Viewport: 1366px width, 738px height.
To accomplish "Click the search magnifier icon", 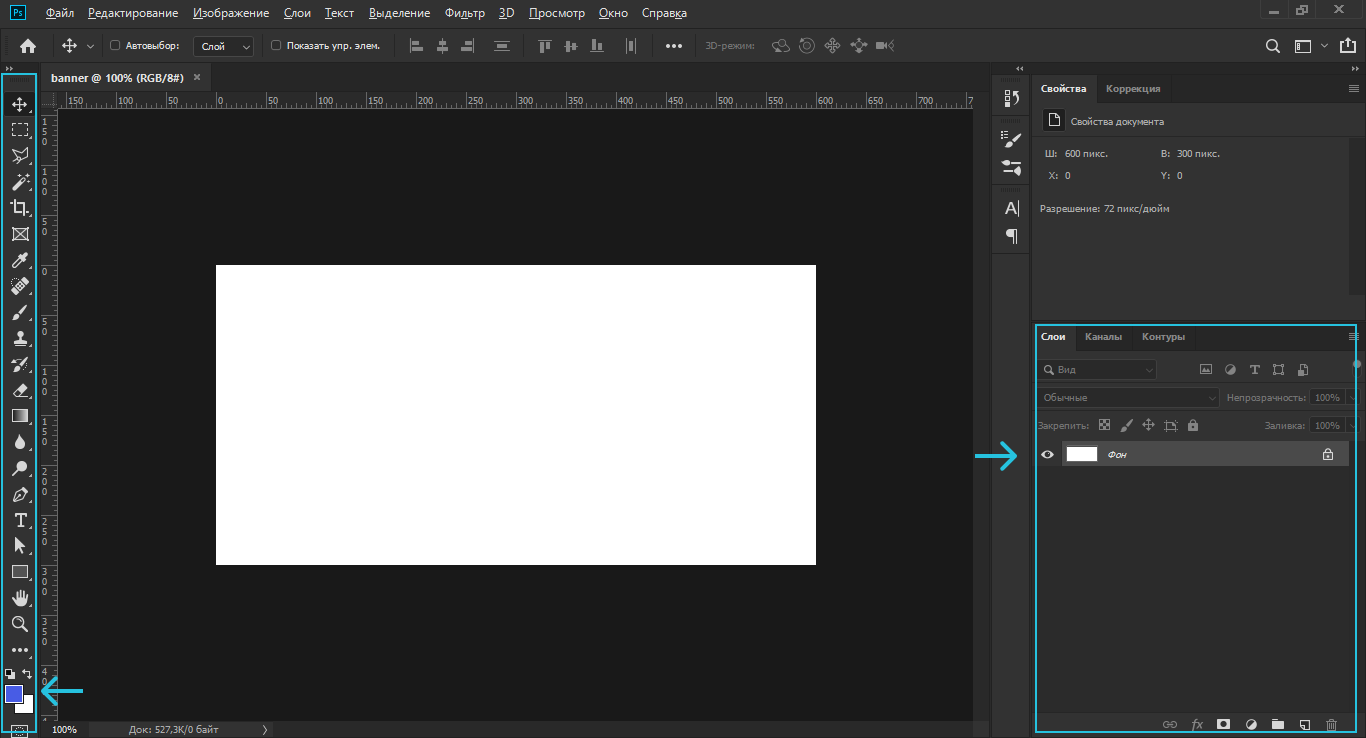I will [x=1273, y=46].
